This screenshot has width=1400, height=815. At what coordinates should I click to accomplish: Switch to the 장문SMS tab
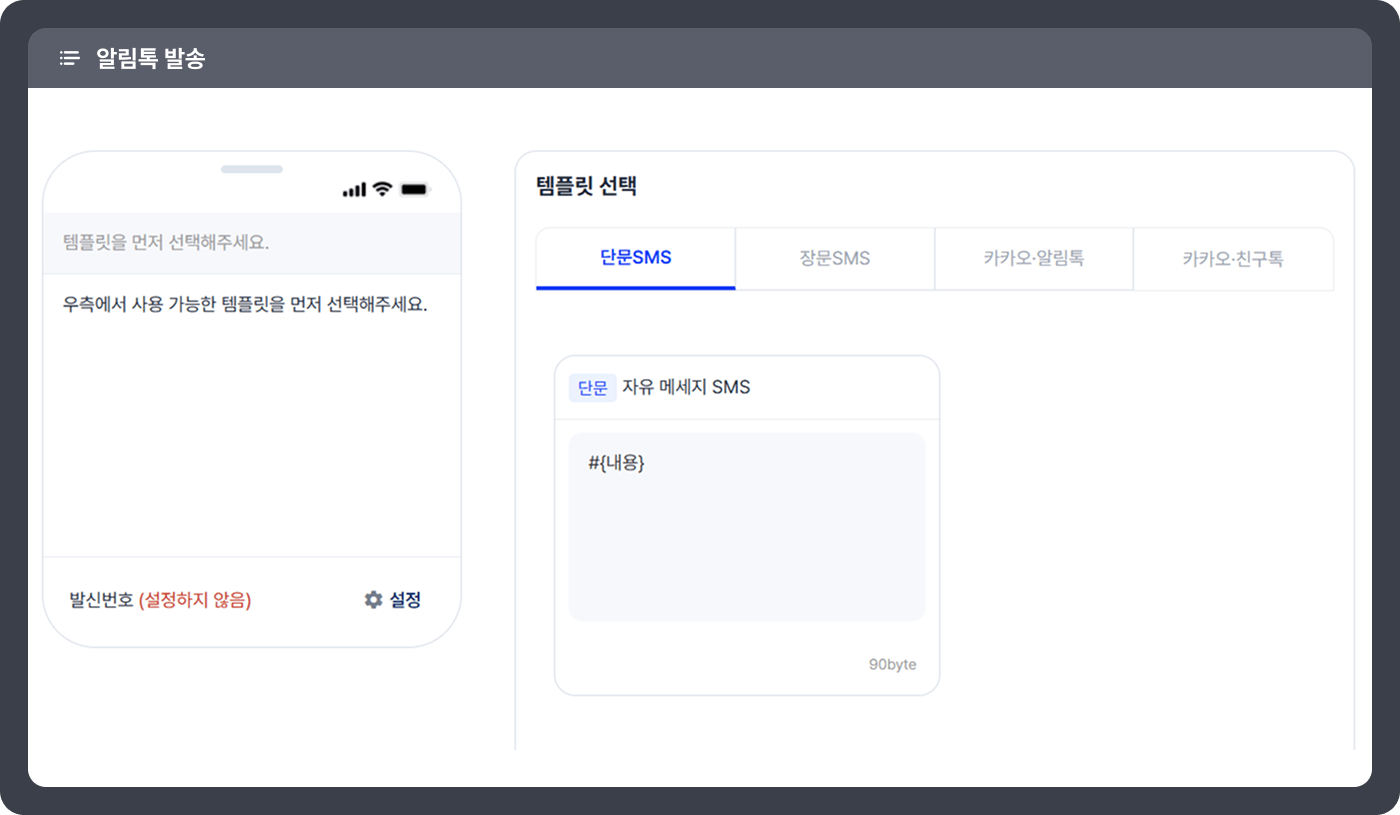tap(834, 258)
